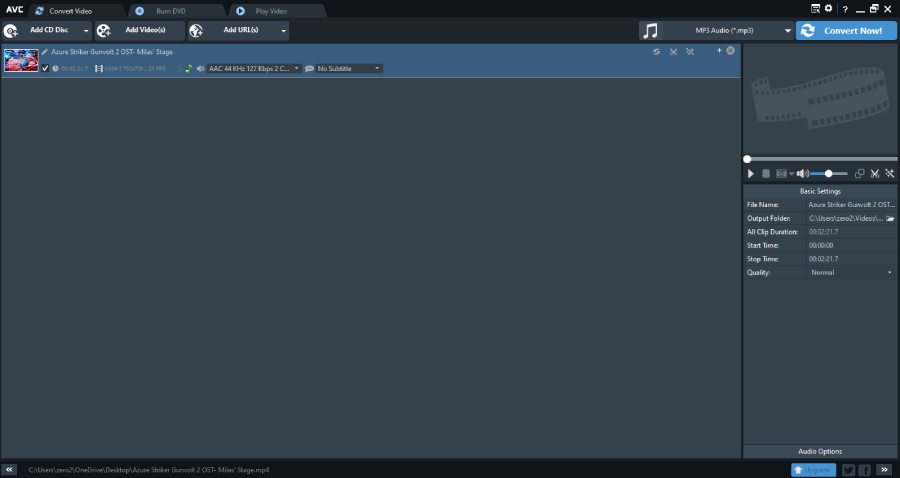Open the output folder browse icon
This screenshot has height=478, width=900.
[890, 219]
